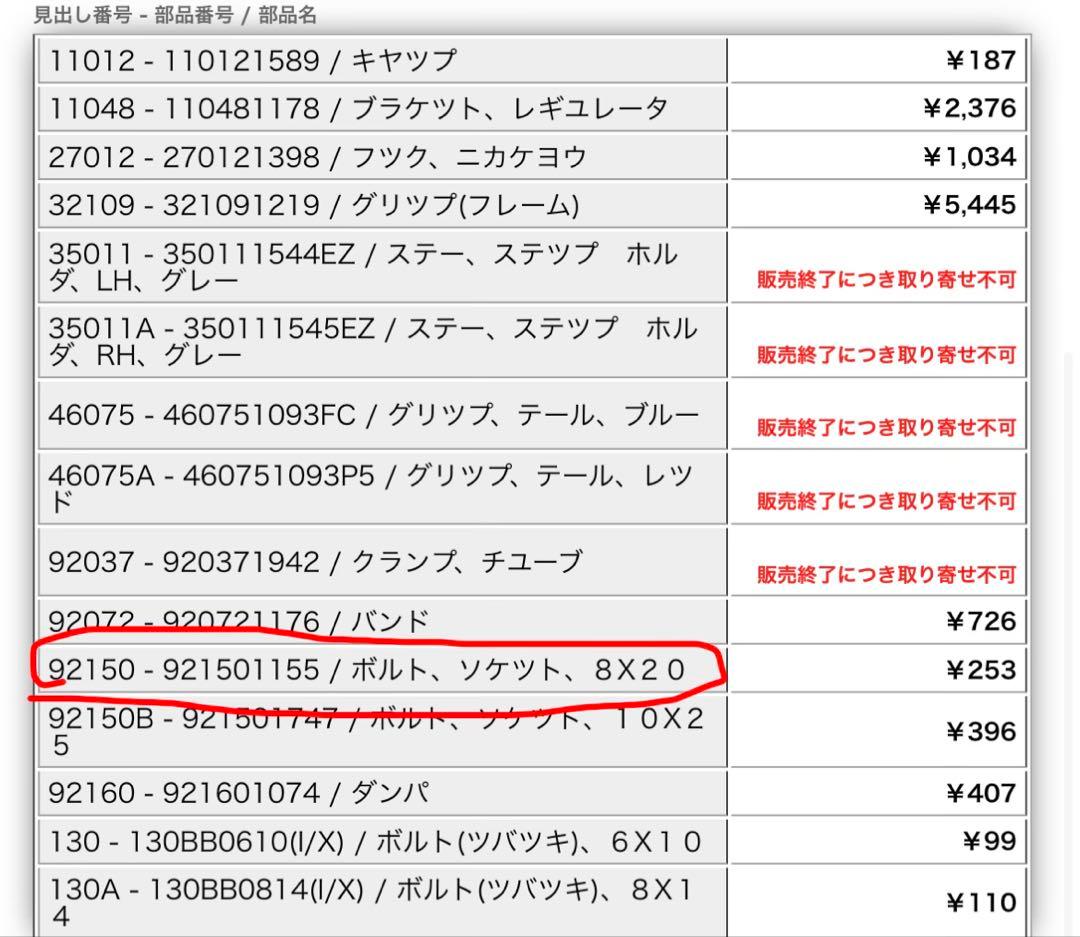Click the 46075 グリツプ、テール、ブルー entry

(x=382, y=415)
